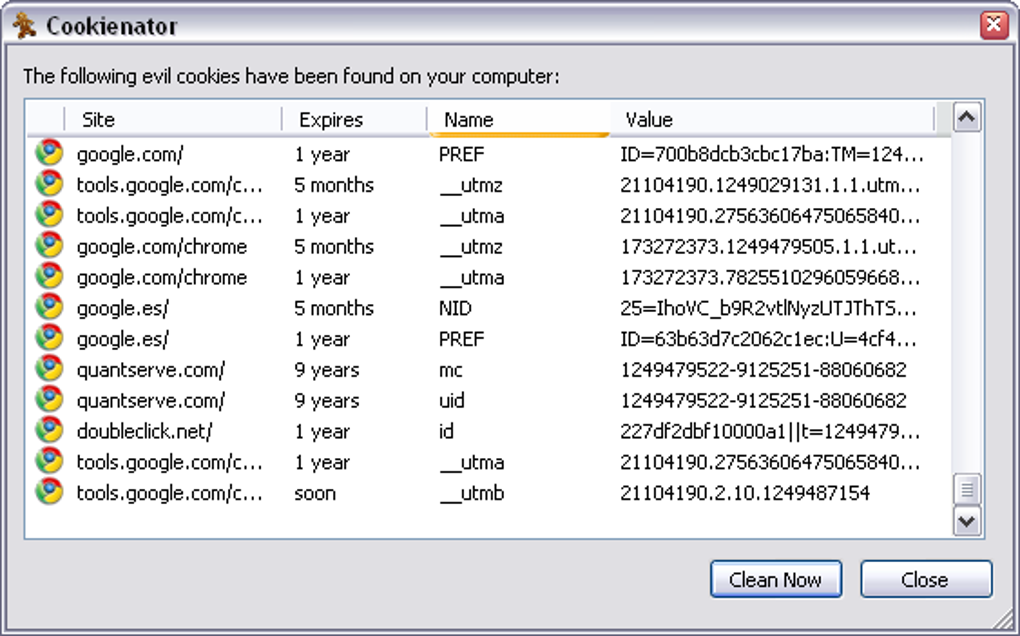Click value ID=63b63d7c2062c1ec:U=4cf4...
Viewport: 1020px width, 636px height.
pos(768,339)
